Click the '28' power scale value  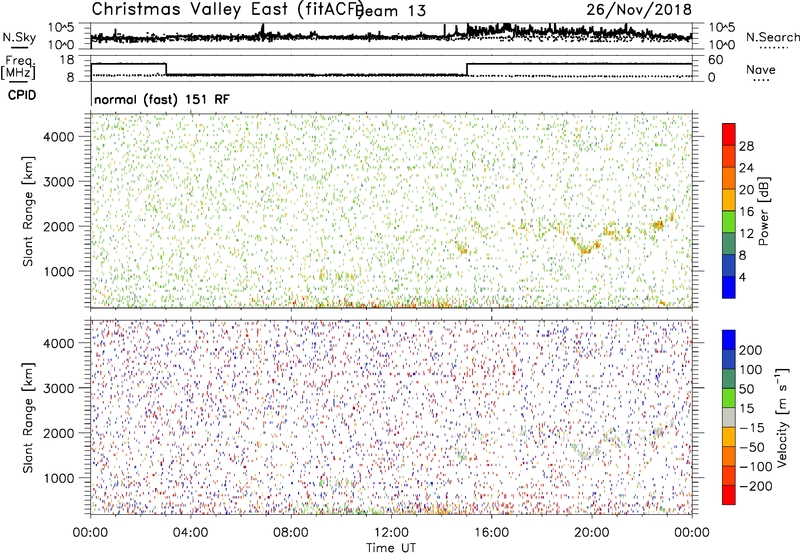coord(746,146)
